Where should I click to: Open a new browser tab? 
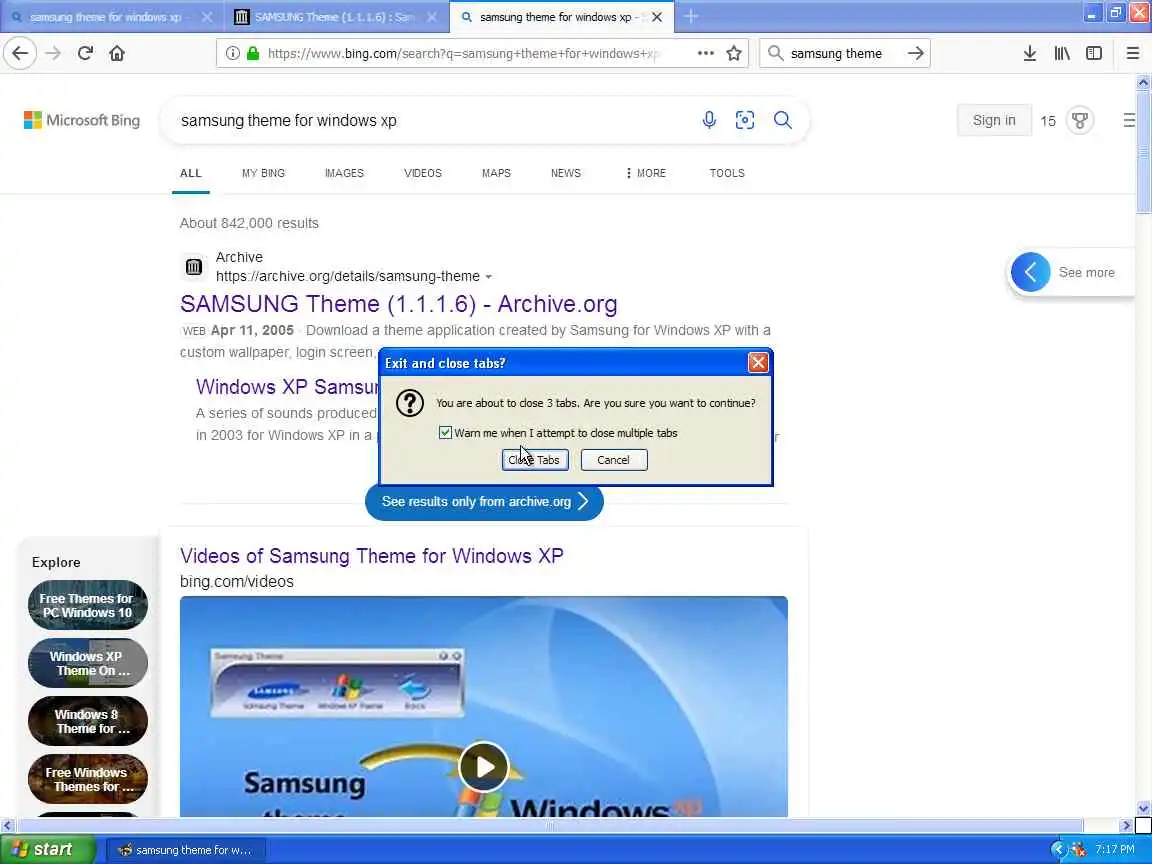691,16
